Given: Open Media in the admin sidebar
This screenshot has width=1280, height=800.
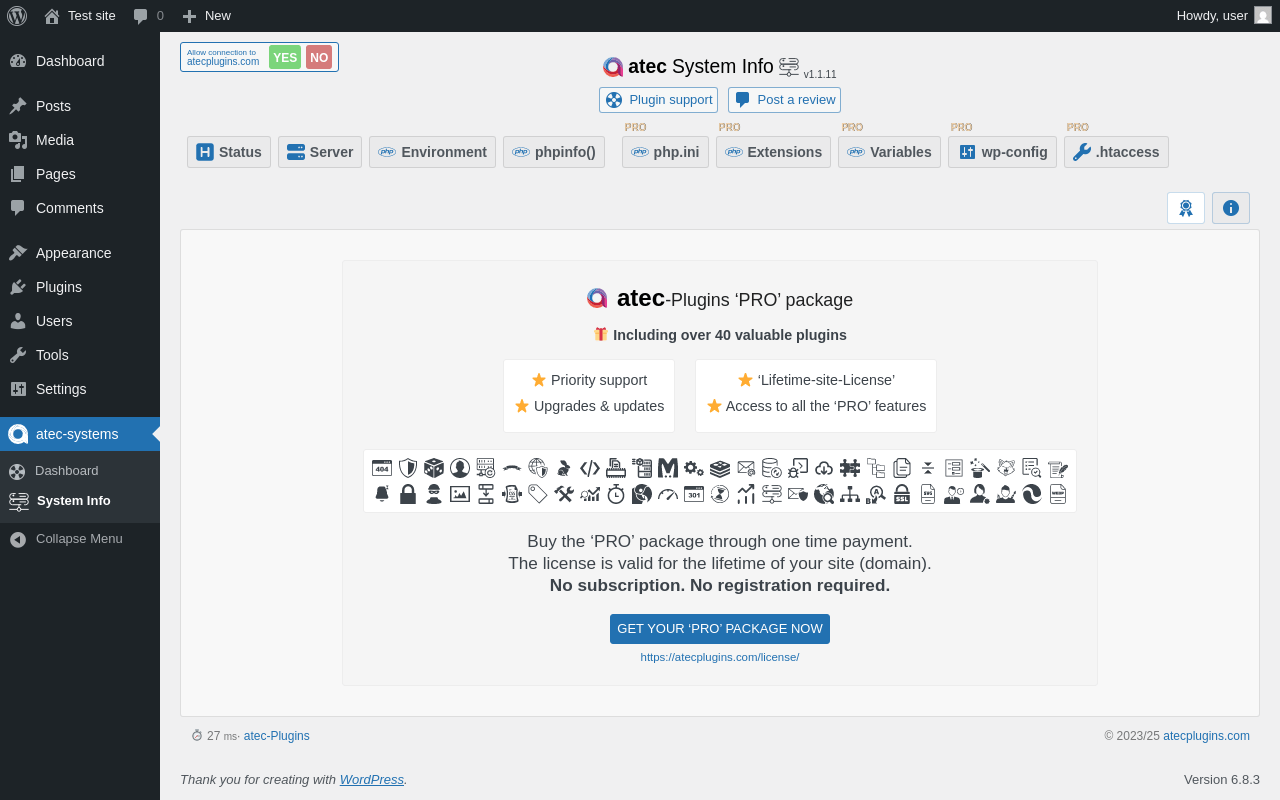Looking at the screenshot, I should [x=80, y=140].
